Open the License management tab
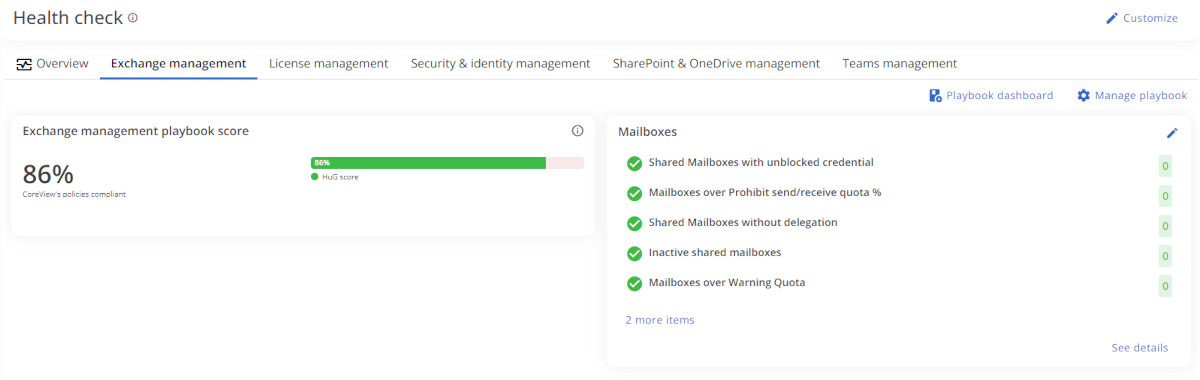This screenshot has width=1200, height=380. 328,63
